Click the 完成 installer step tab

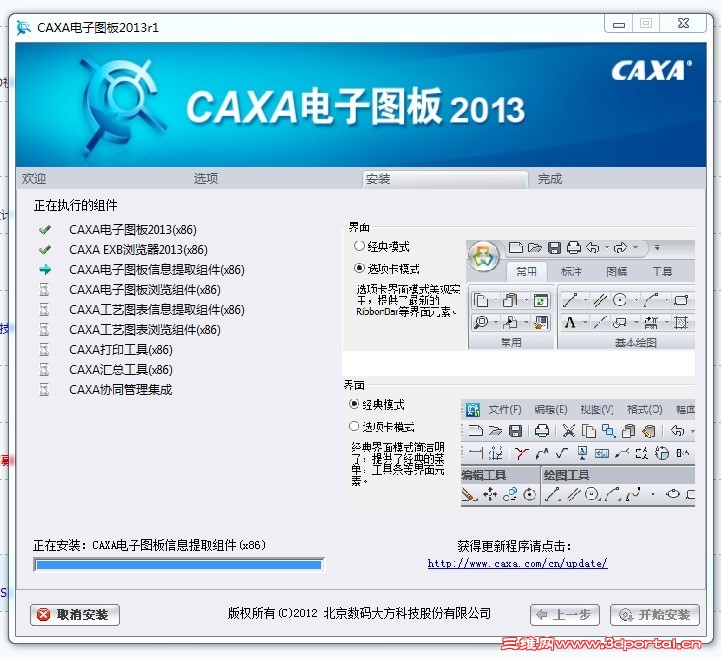(549, 179)
